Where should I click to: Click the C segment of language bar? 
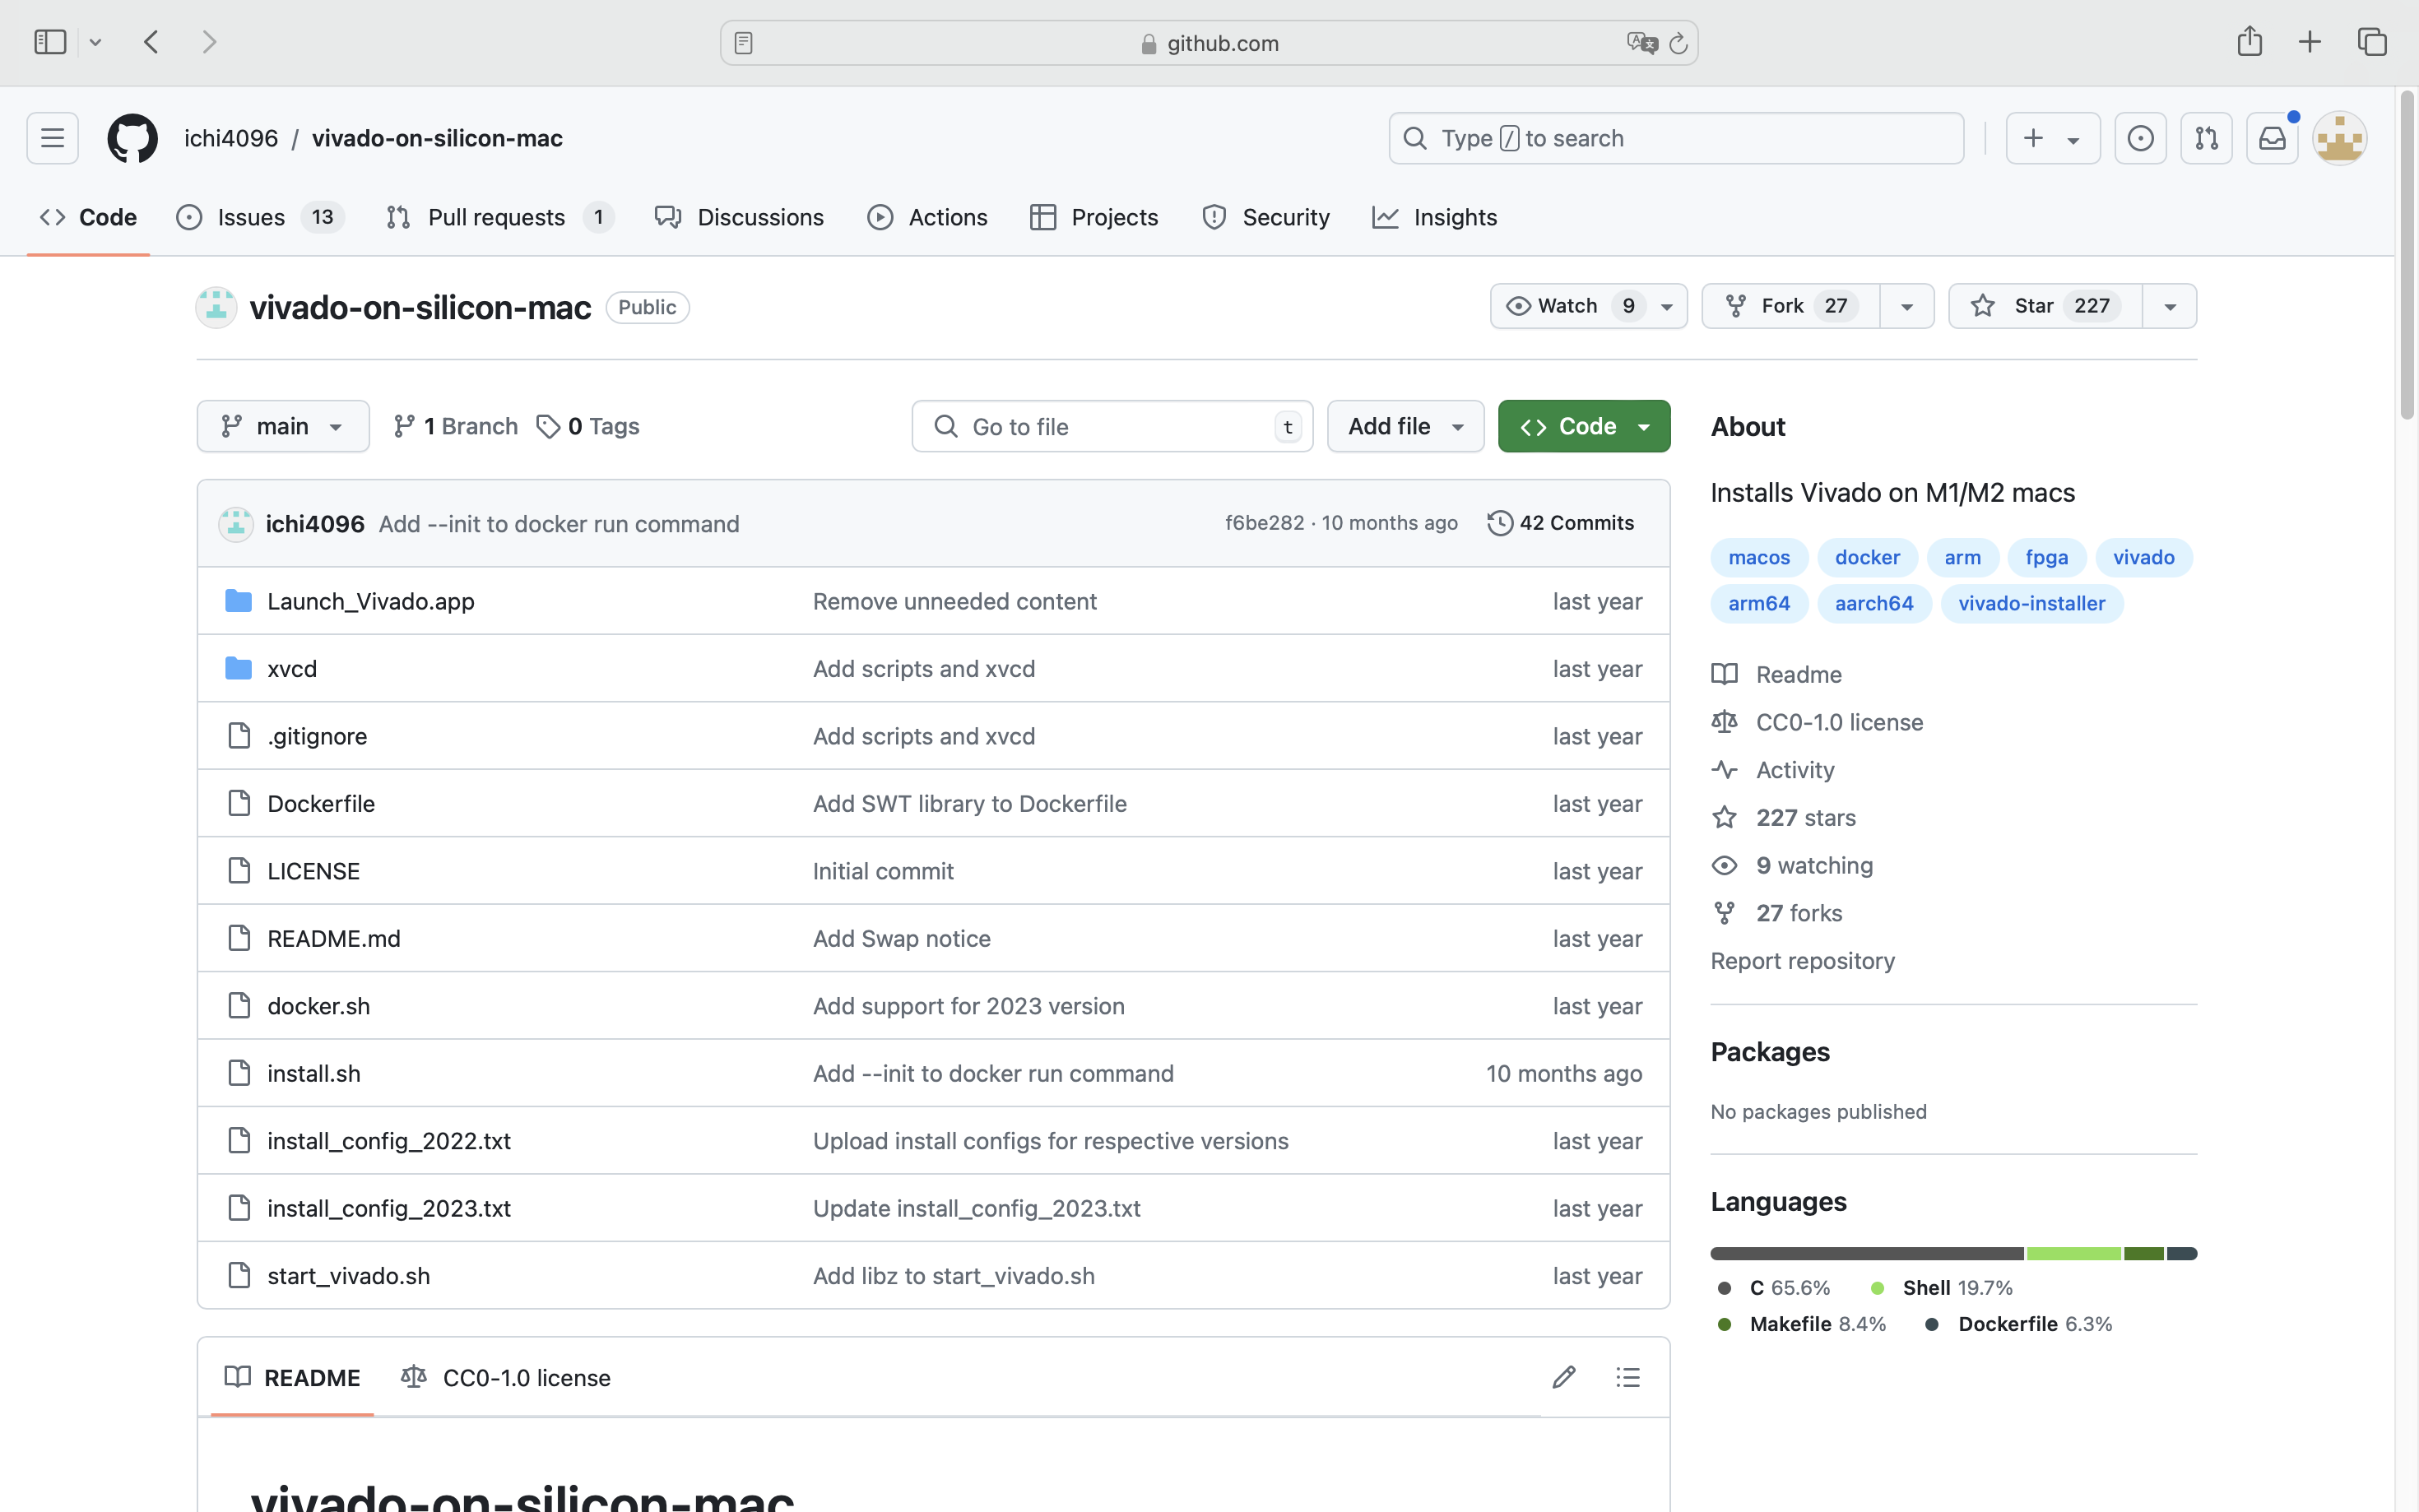[1866, 1253]
